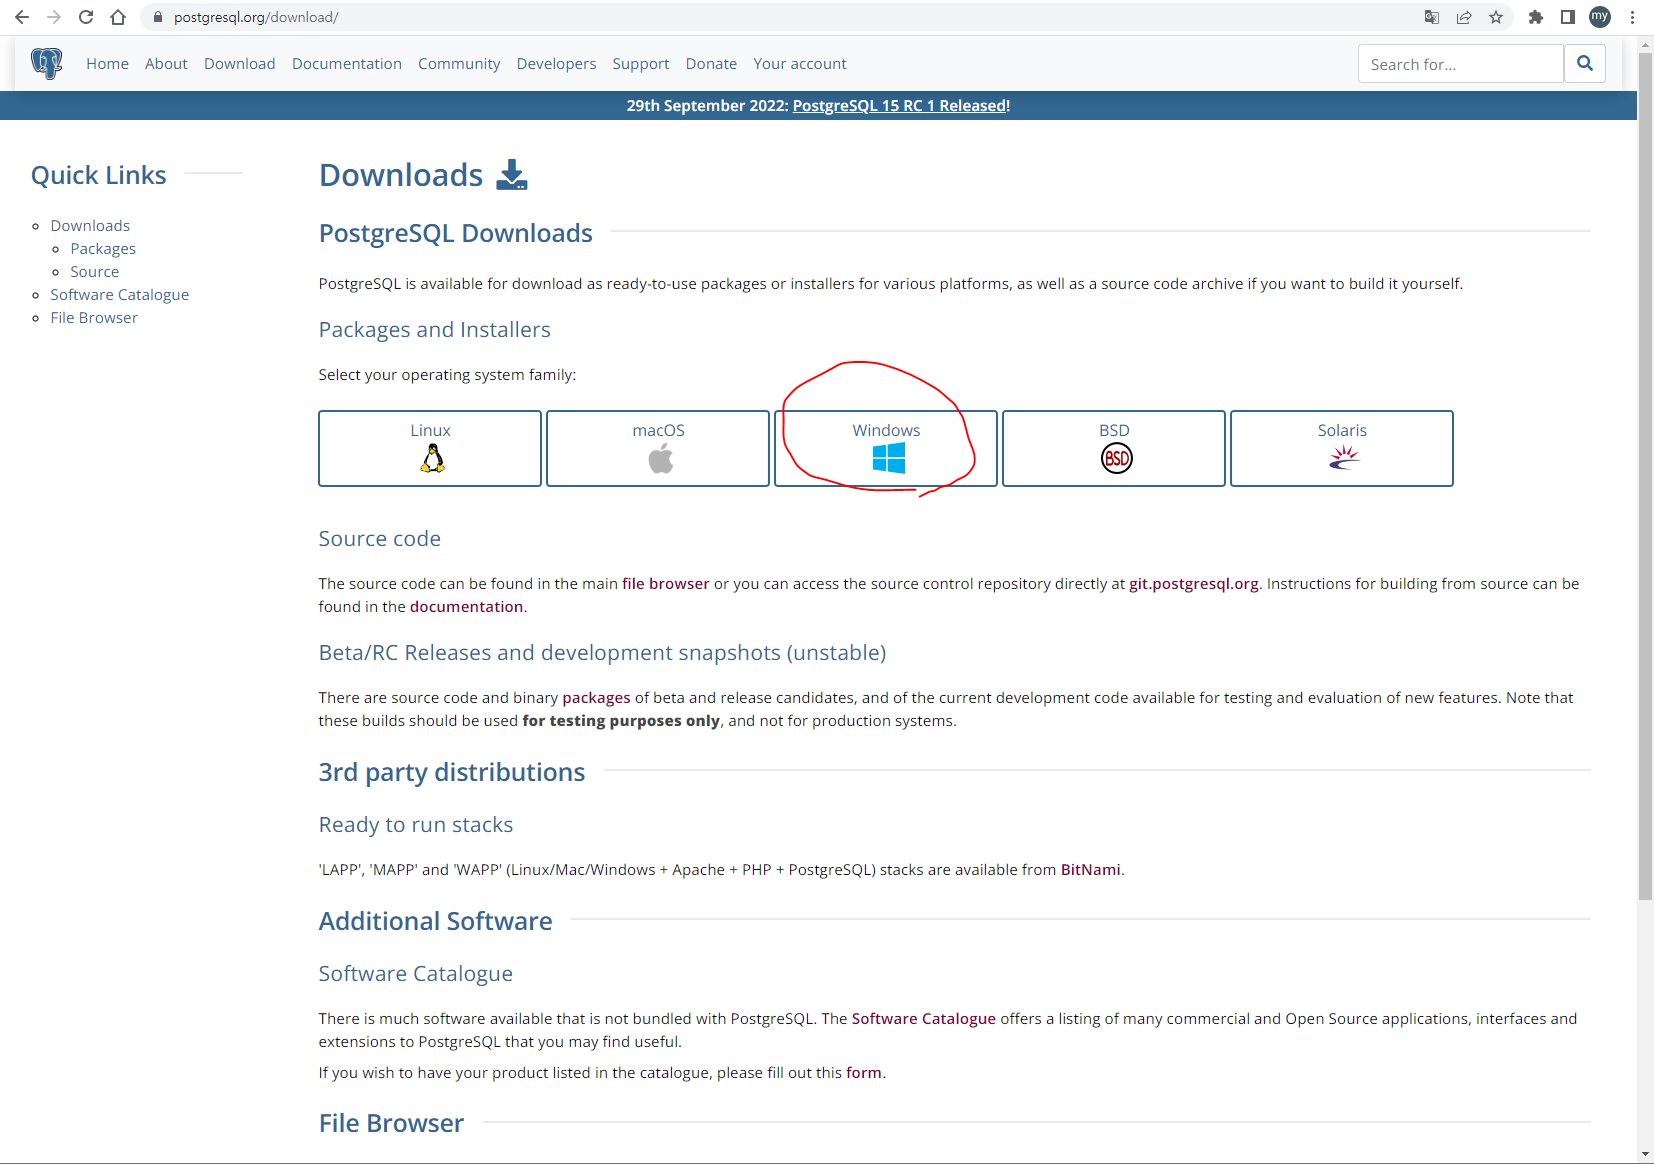This screenshot has width=1654, height=1164.
Task: Click the File Browser section heading
Action: coord(391,1123)
